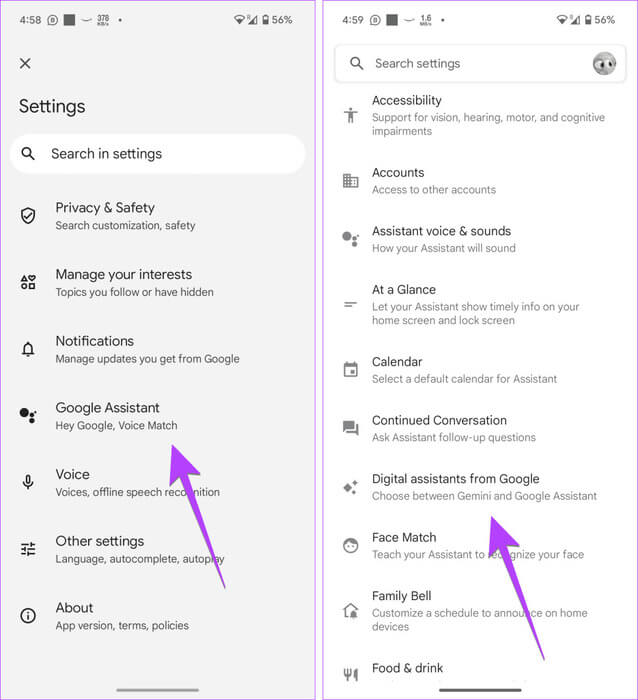Open Manage your interests
The image size is (638, 700).
158,283
